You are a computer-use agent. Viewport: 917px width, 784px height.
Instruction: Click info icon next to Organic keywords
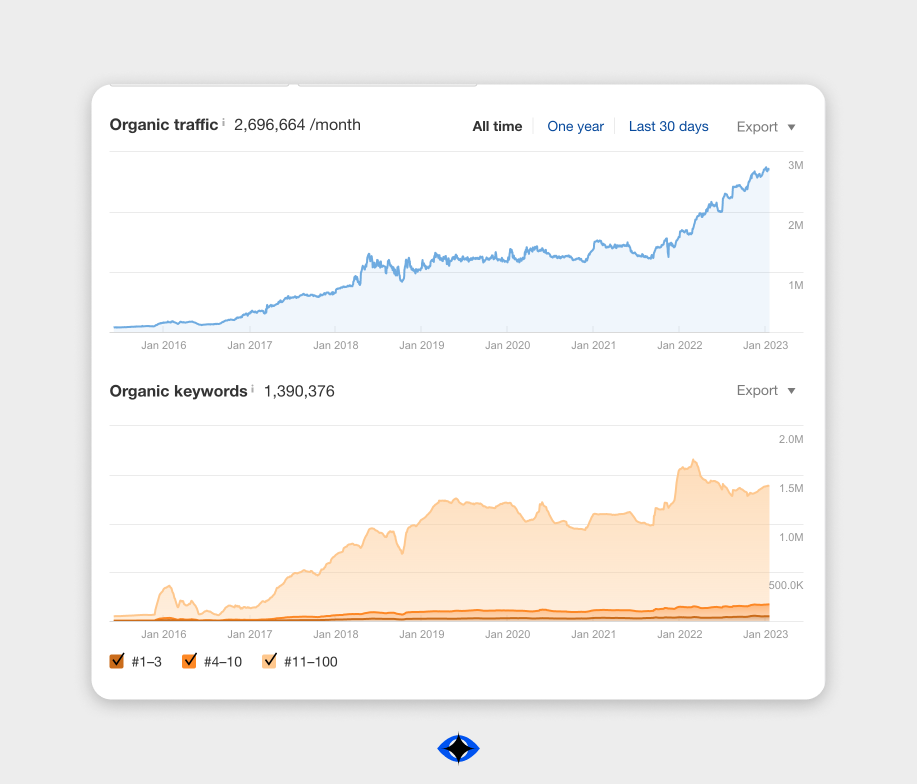tap(253, 388)
